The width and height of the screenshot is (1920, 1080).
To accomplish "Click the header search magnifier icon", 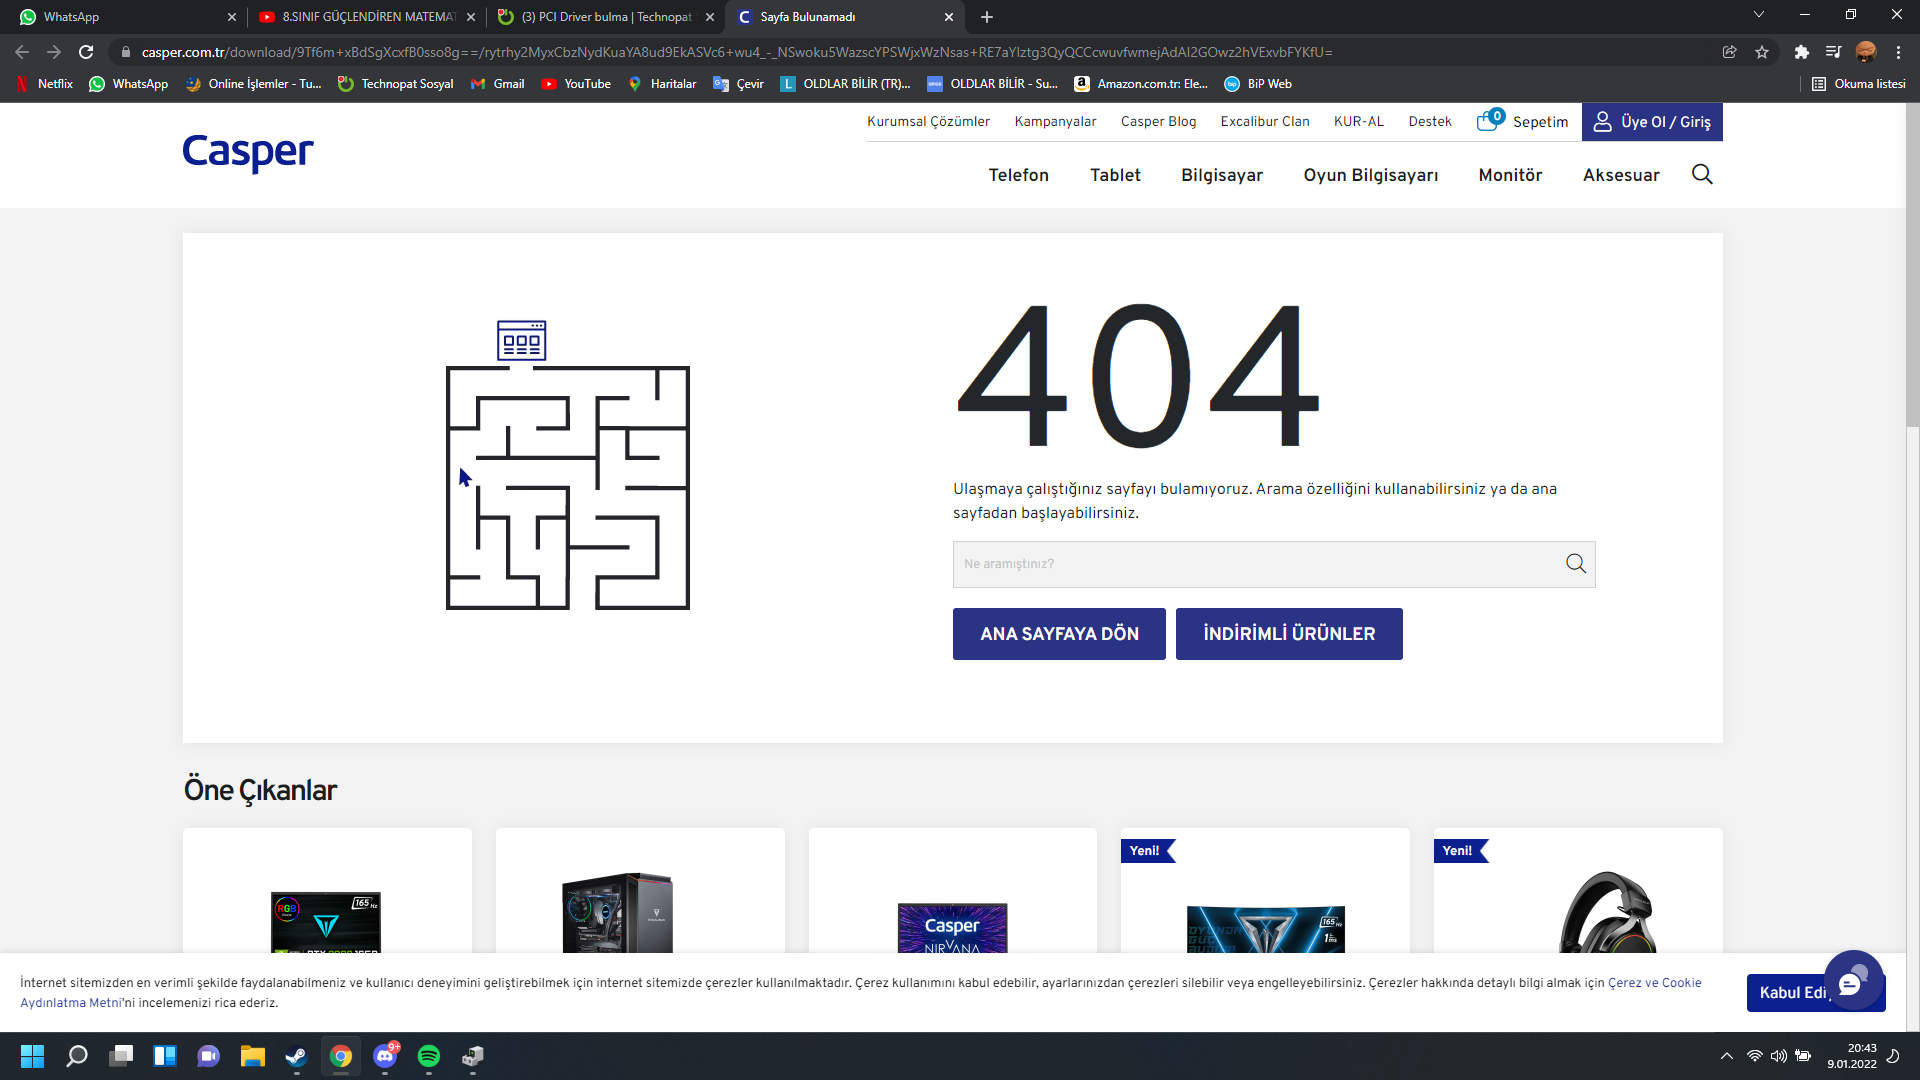I will coord(1702,175).
